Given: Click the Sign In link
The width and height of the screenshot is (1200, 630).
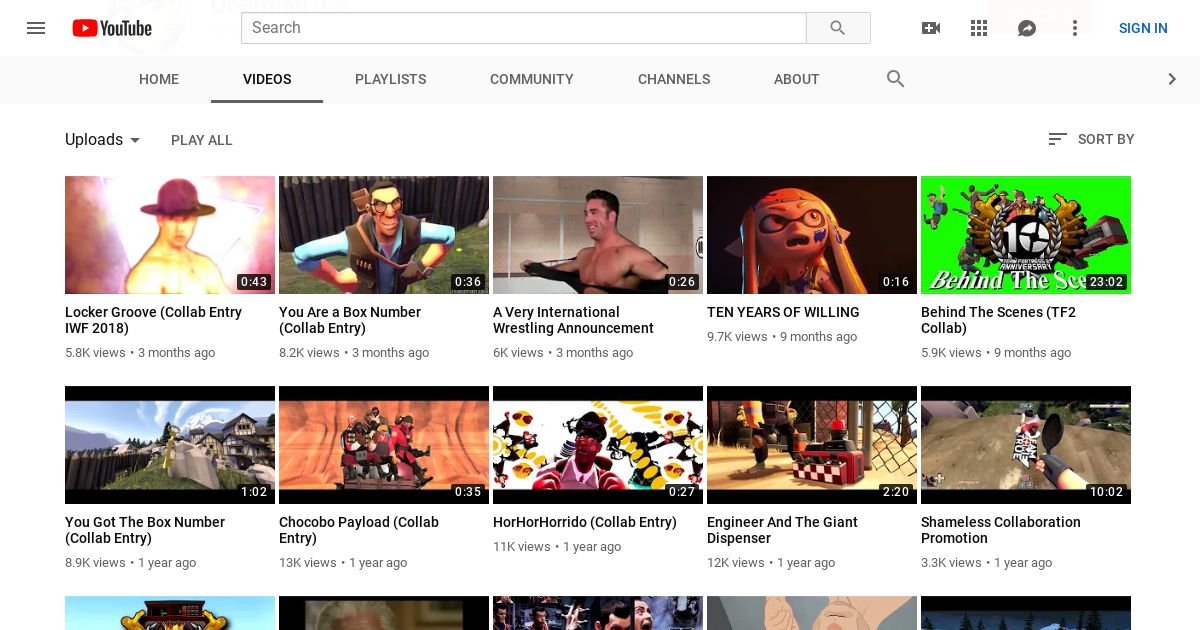Looking at the screenshot, I should click(x=1143, y=28).
